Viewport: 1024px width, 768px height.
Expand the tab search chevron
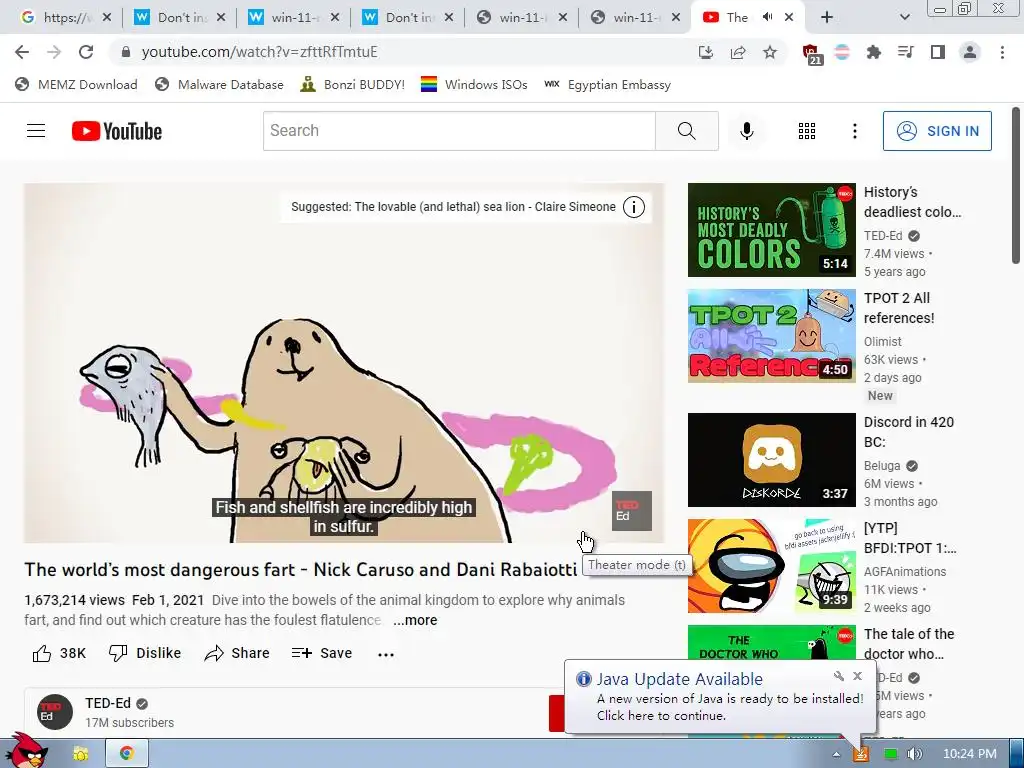pyautogui.click(x=904, y=18)
